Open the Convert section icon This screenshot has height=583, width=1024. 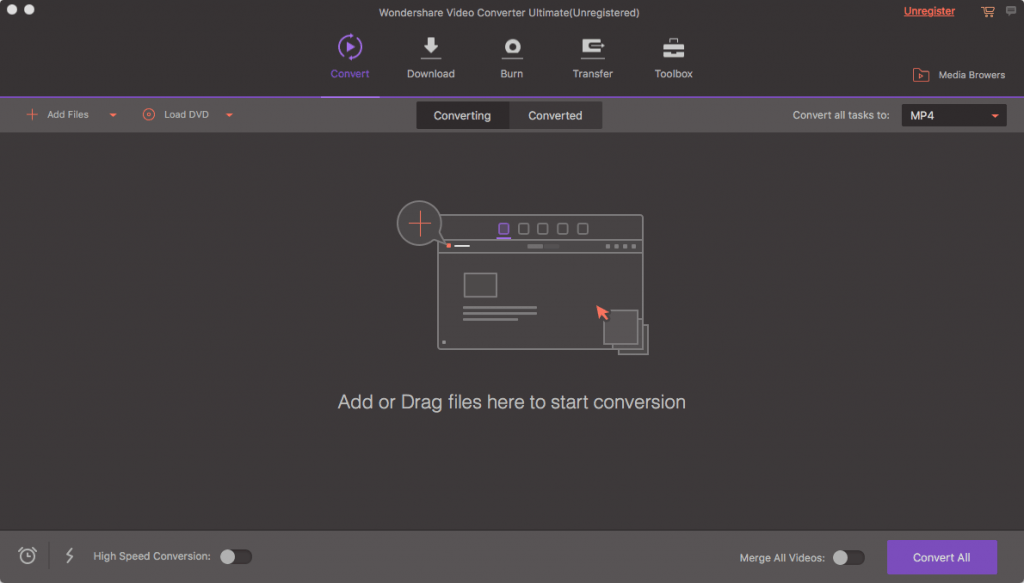(350, 47)
